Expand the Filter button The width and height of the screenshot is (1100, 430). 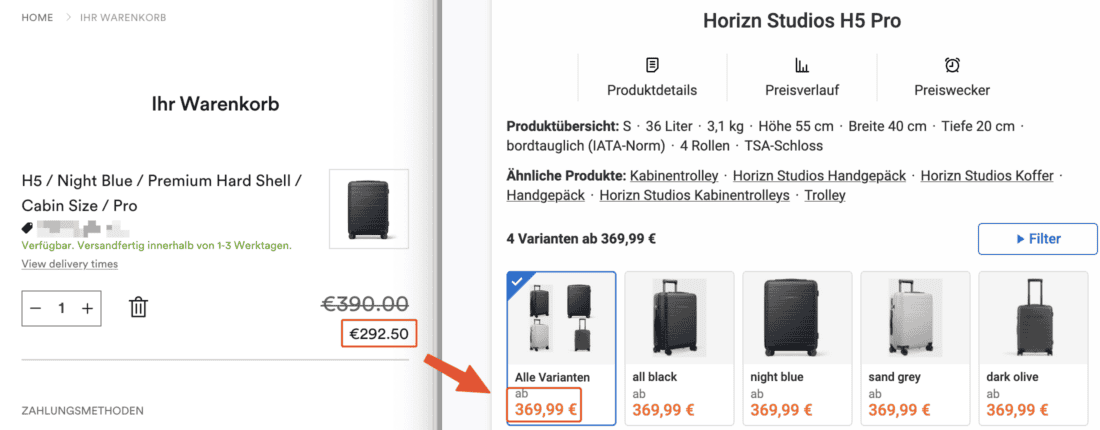tap(1038, 239)
